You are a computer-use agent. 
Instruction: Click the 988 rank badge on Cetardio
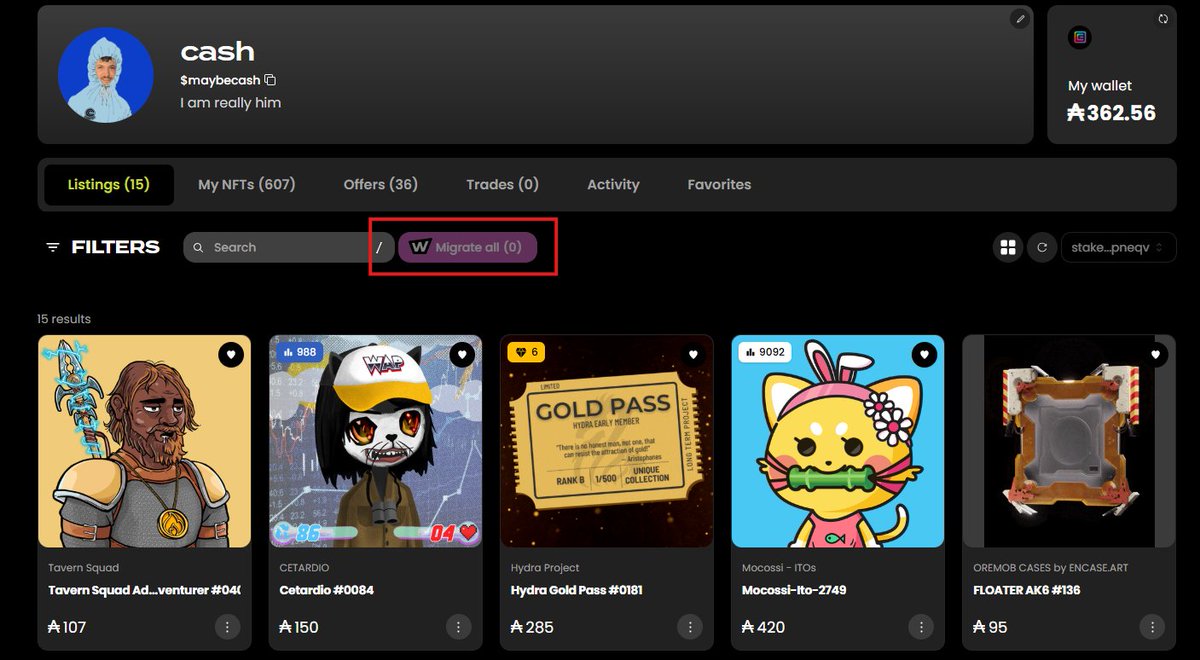point(299,352)
